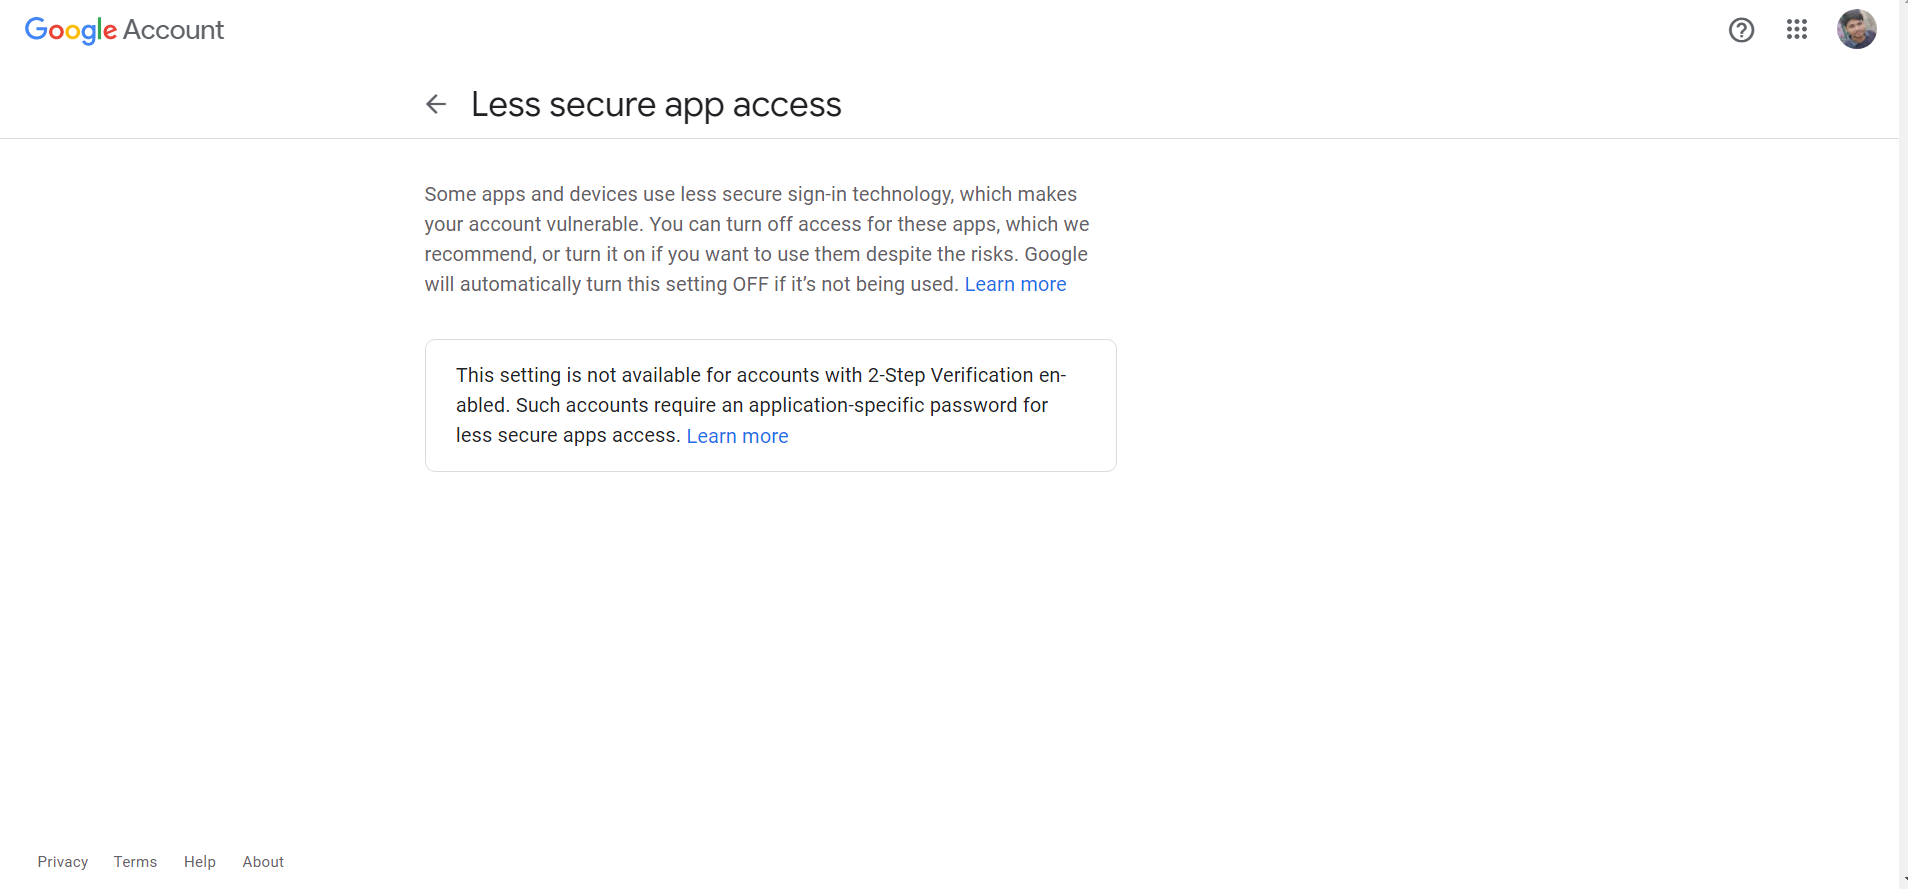The width and height of the screenshot is (1908, 889).
Task: Click the vertical scrollbar track on right edge
Action: pyautogui.click(x=1903, y=440)
